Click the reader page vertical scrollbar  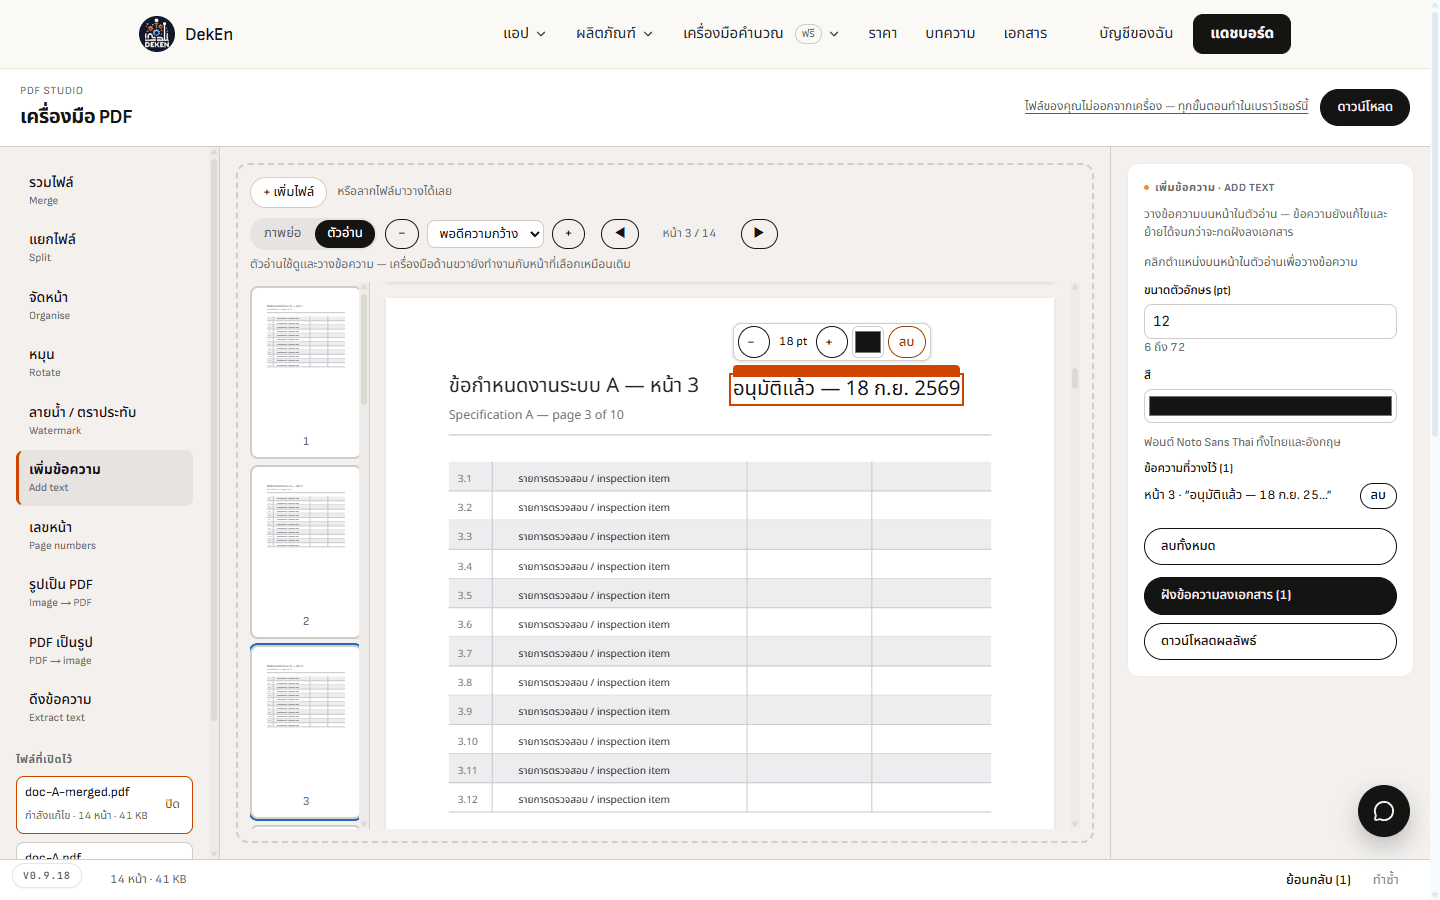point(1075,378)
